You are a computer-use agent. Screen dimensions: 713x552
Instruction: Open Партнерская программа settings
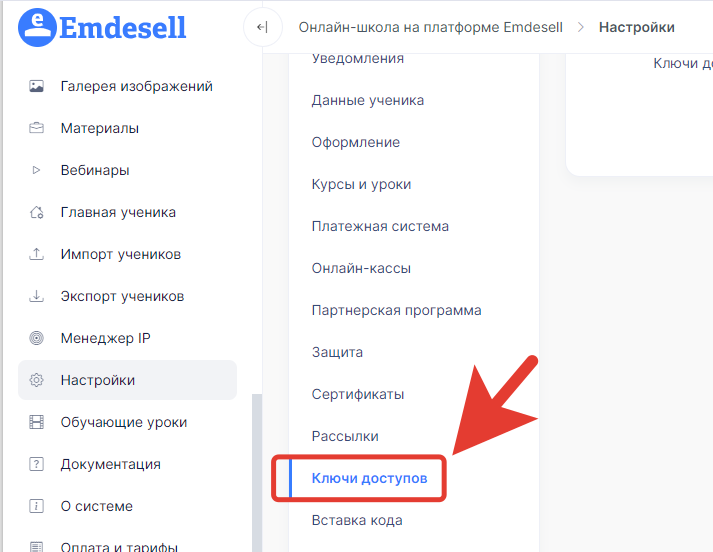coord(397,310)
